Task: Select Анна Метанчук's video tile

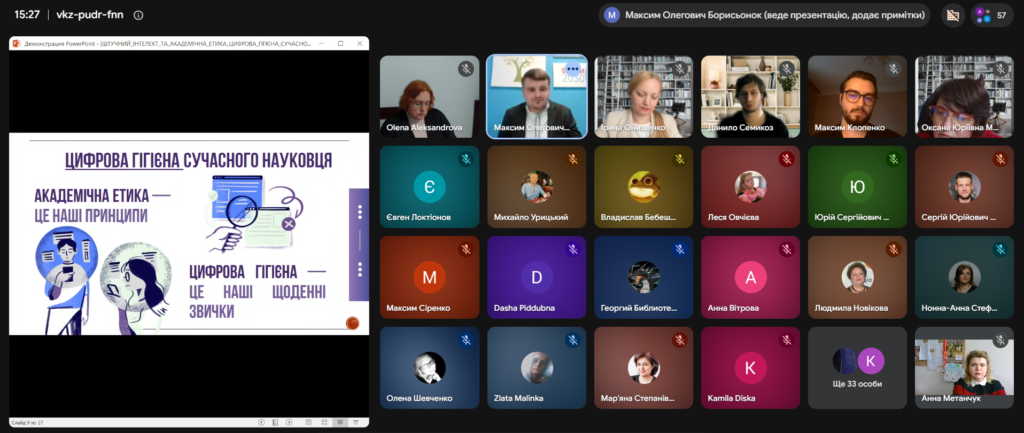Action: coord(965,368)
